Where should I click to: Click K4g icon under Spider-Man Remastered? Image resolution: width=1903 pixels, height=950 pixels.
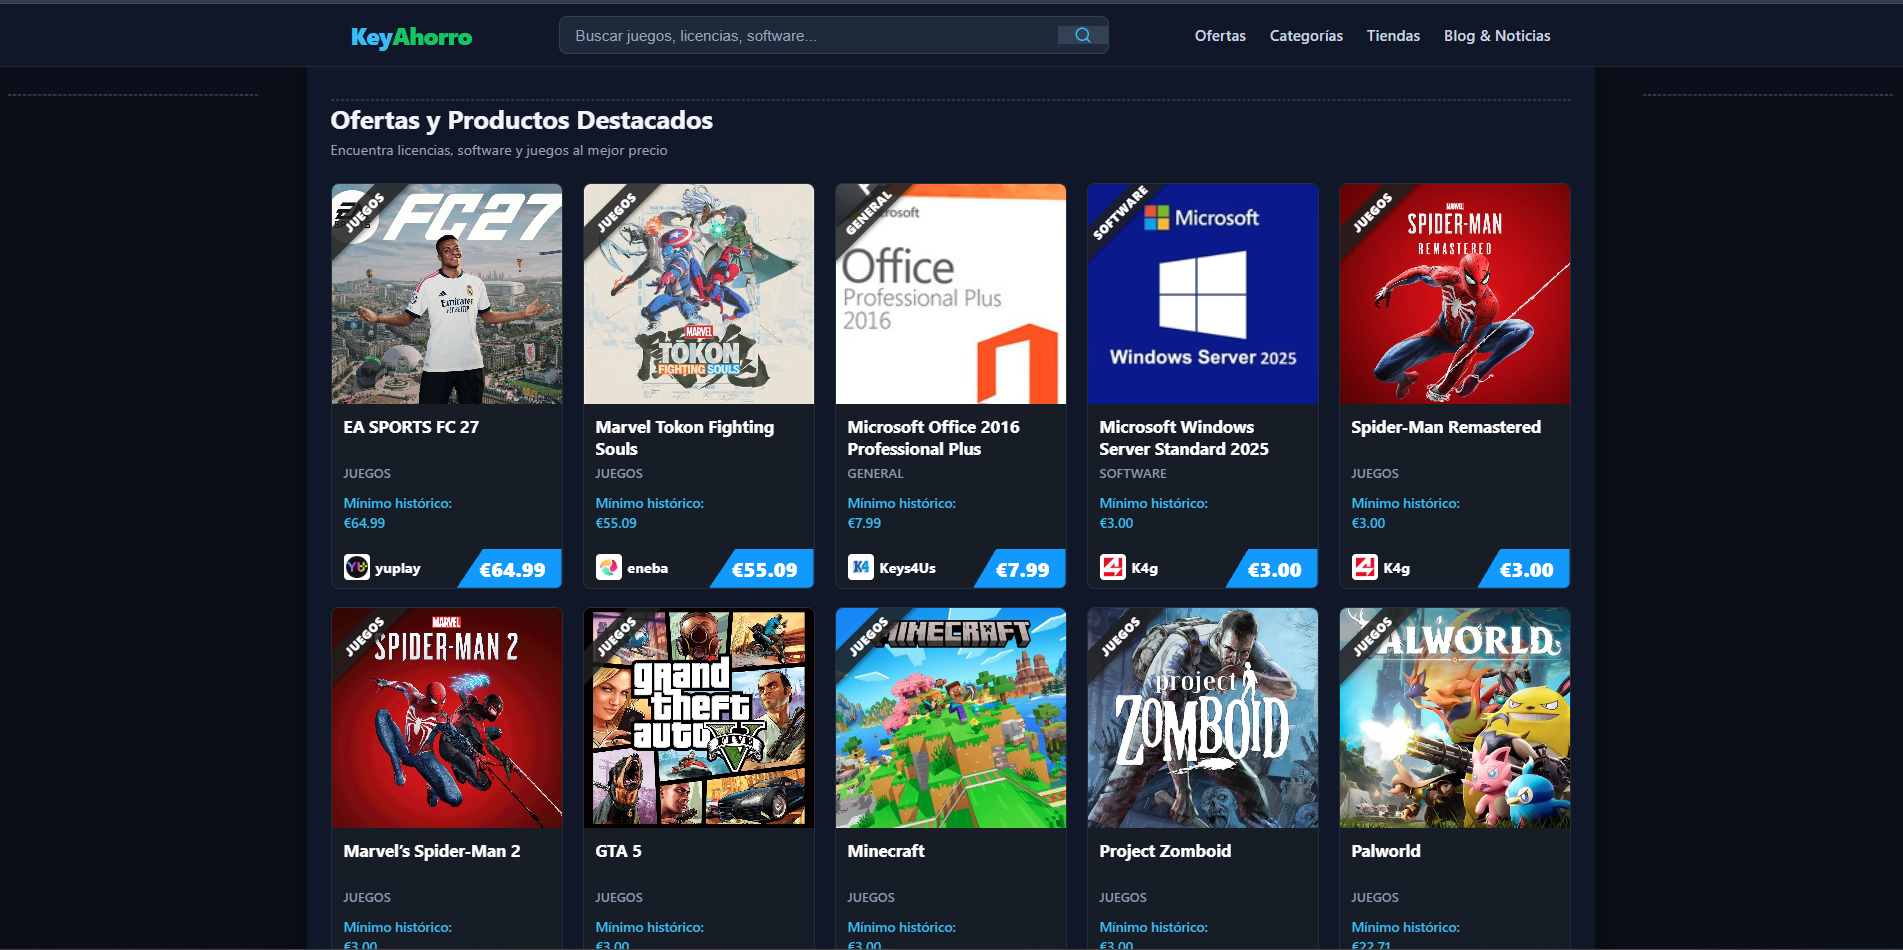click(1365, 567)
